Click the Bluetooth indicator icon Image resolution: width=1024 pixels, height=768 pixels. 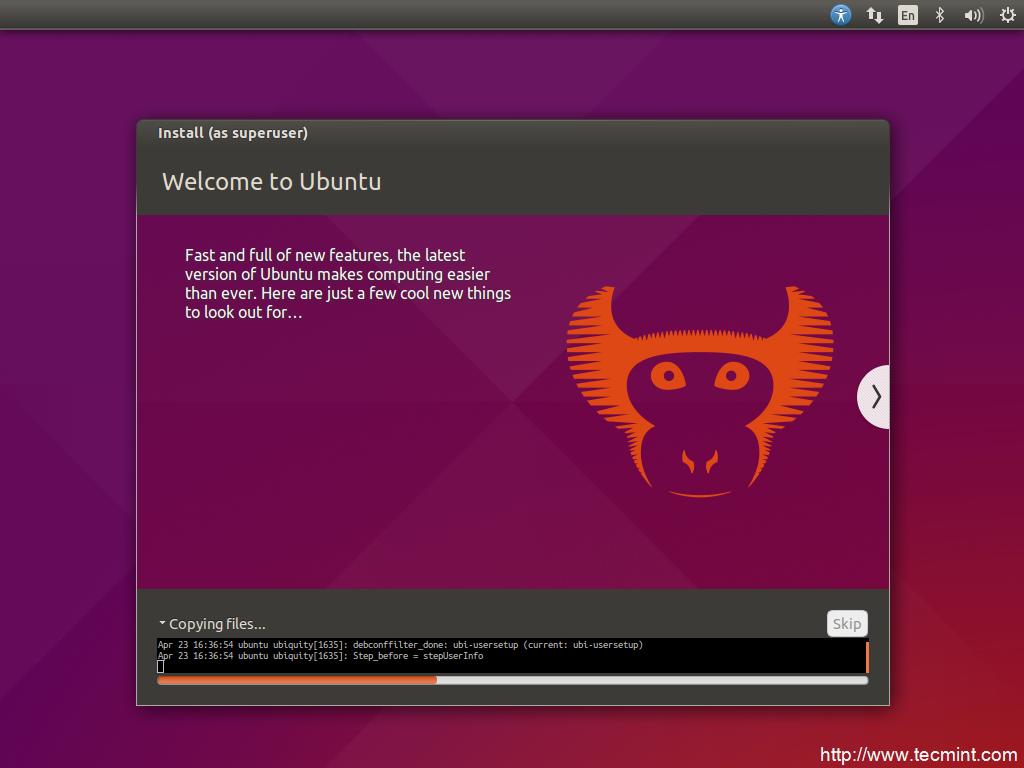tap(939, 15)
